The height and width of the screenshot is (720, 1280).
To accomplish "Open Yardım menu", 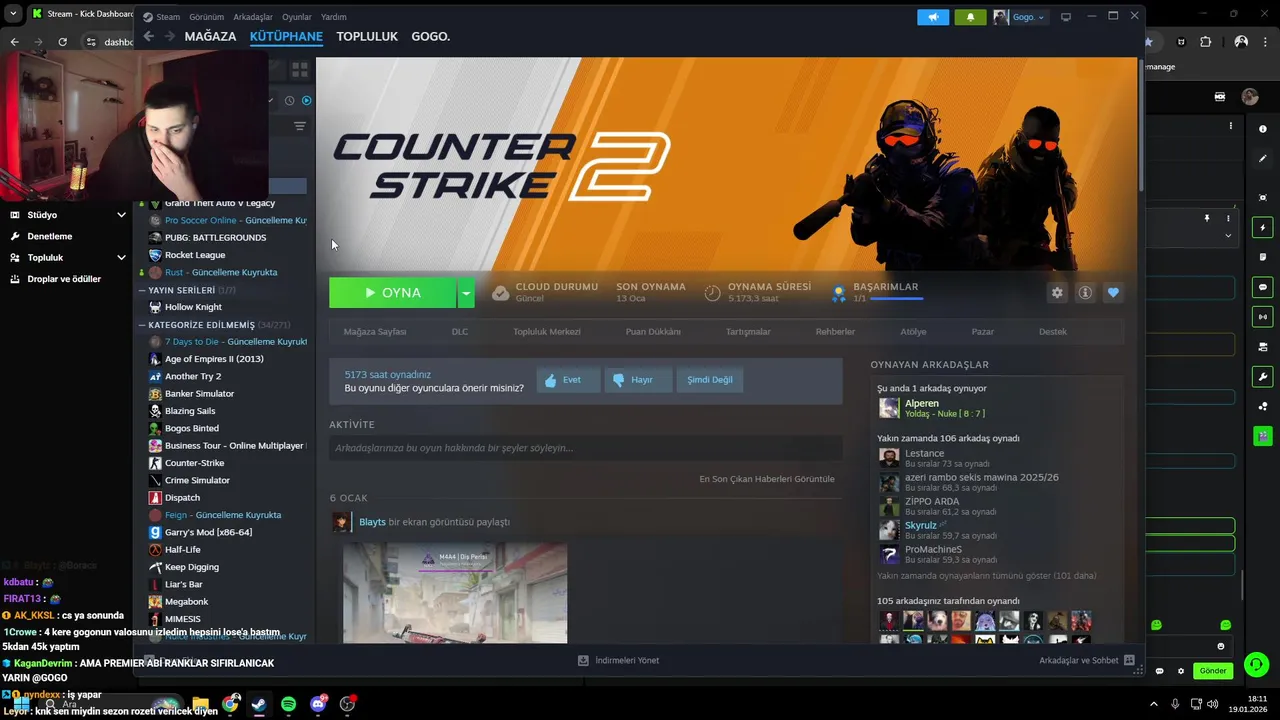I will (x=333, y=17).
